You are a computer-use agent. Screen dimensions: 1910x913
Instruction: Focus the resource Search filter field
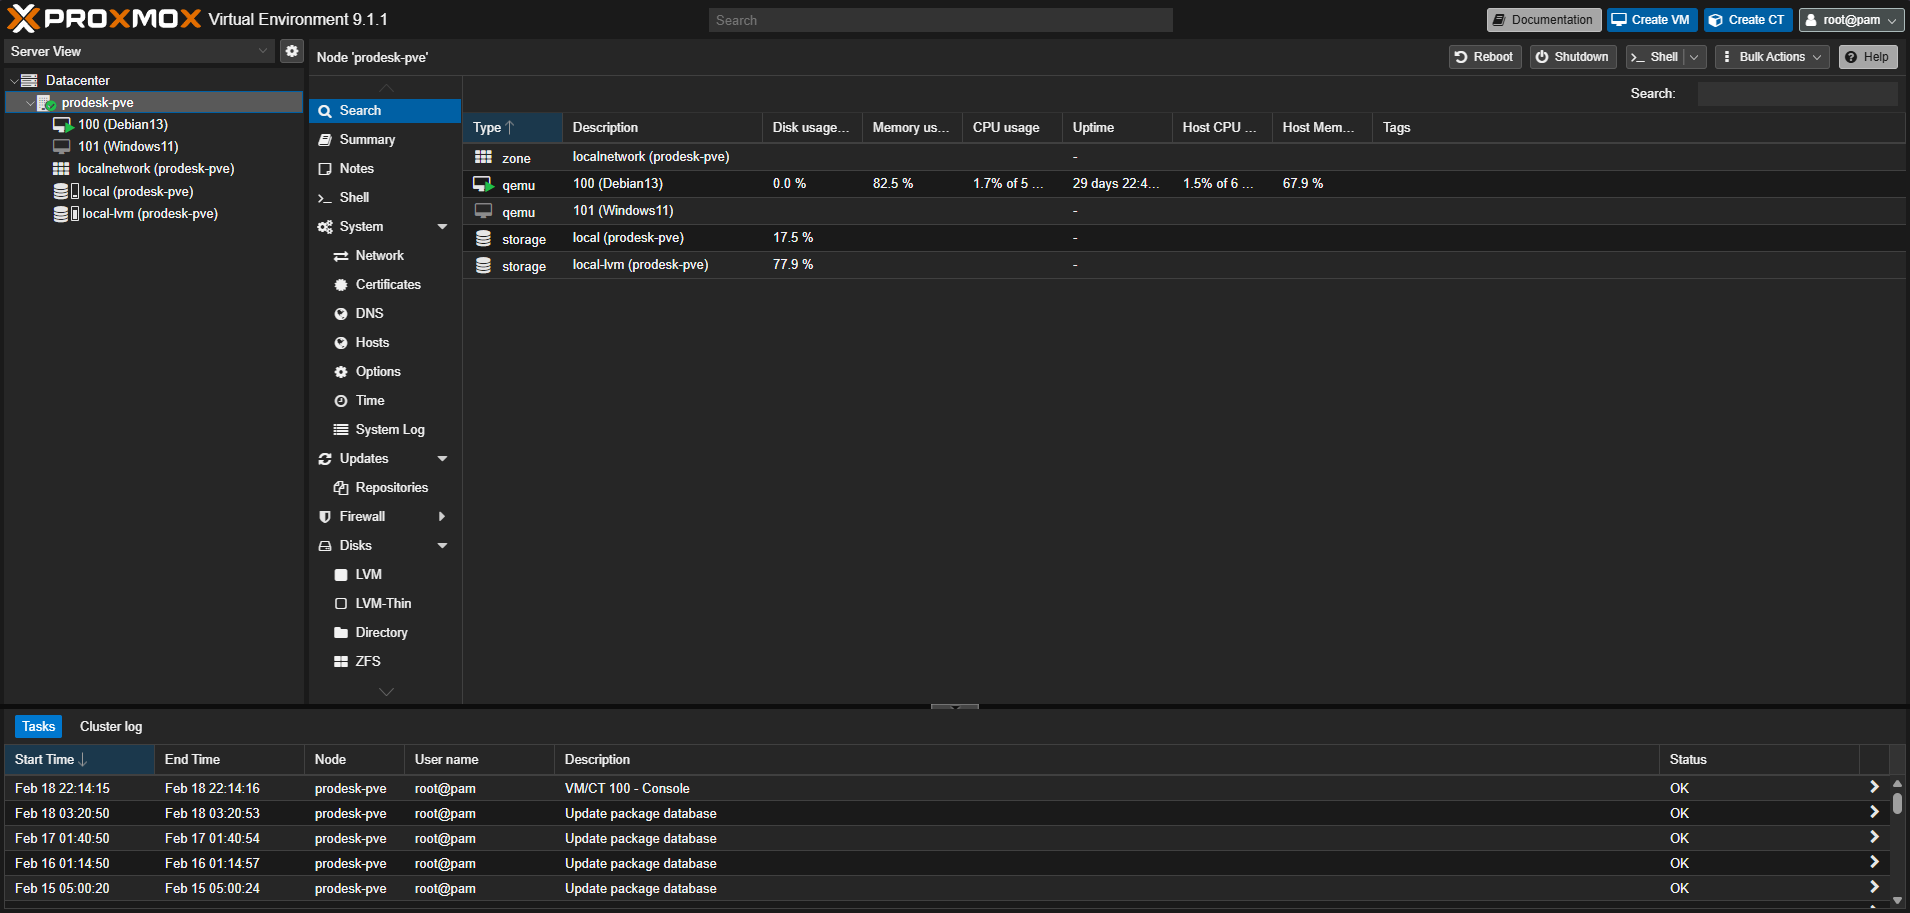click(x=1798, y=94)
